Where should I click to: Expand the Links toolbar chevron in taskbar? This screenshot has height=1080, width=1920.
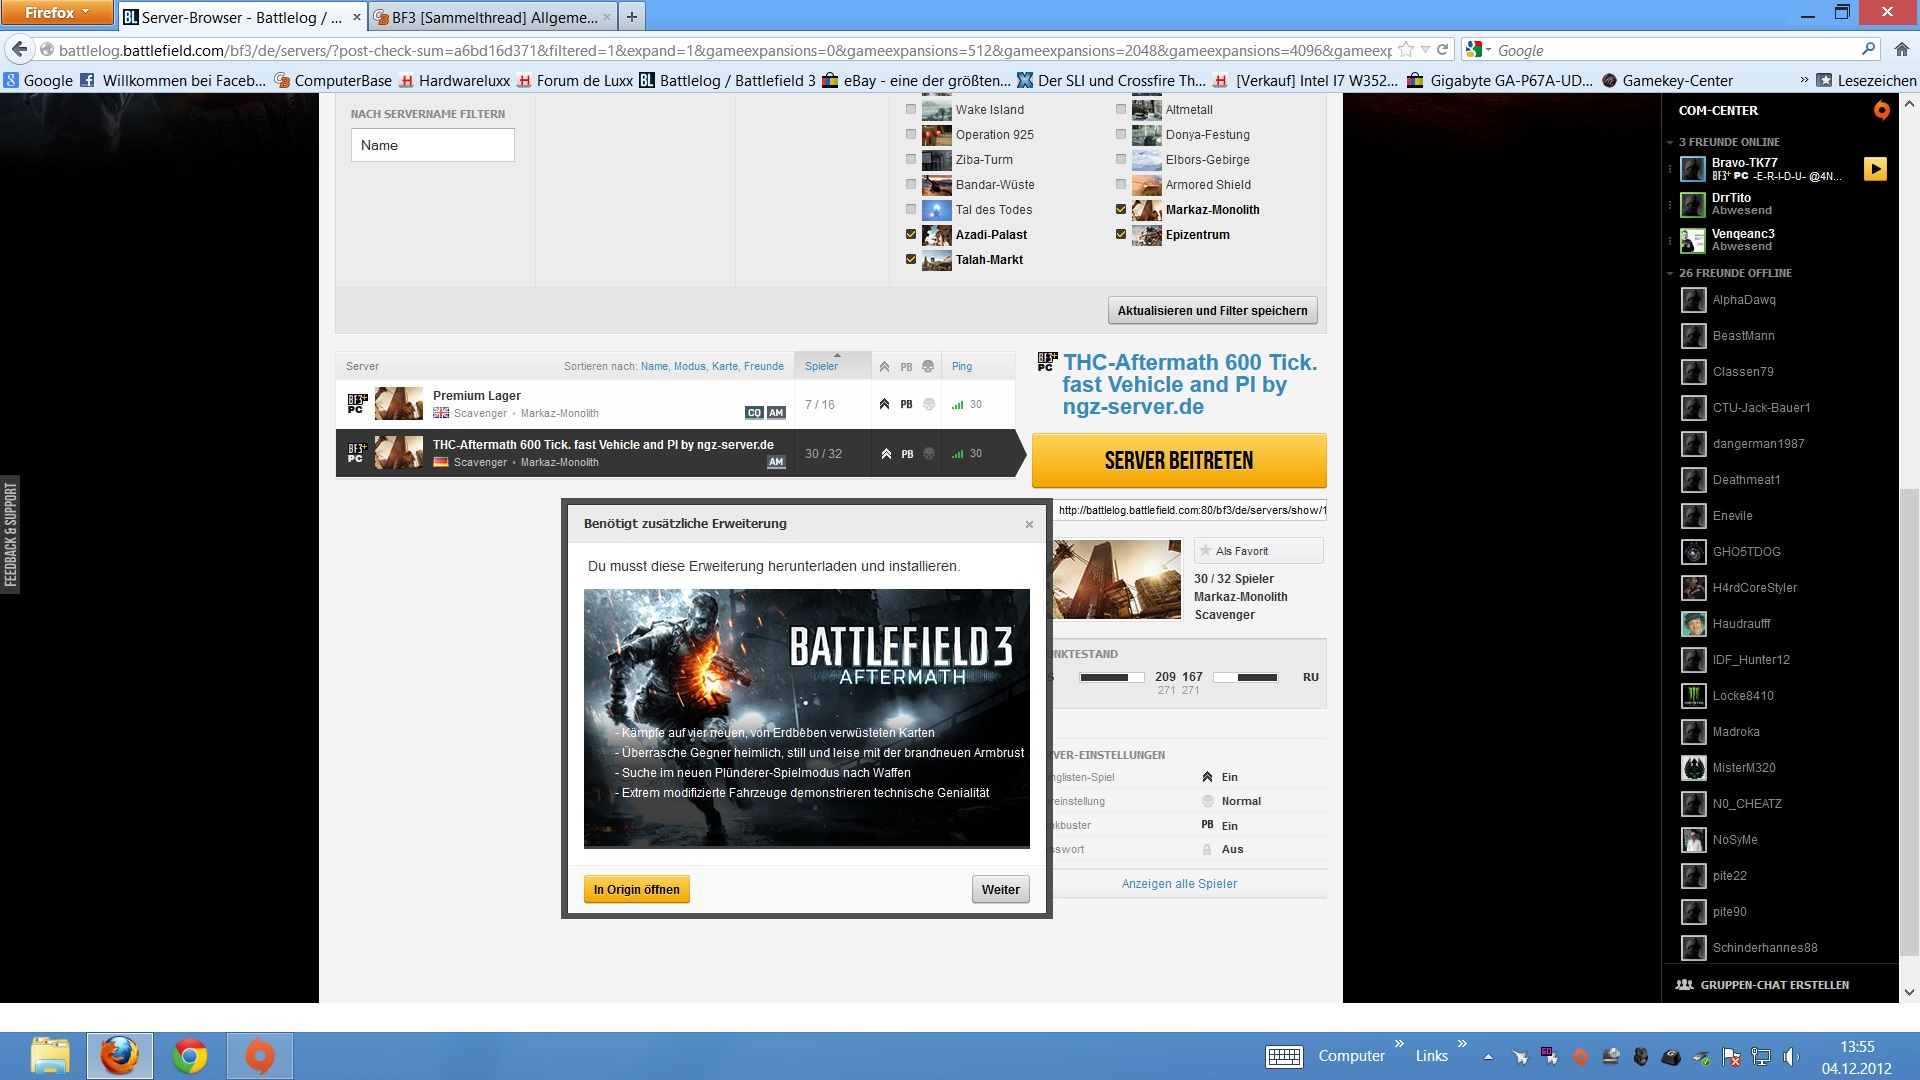click(1462, 1044)
